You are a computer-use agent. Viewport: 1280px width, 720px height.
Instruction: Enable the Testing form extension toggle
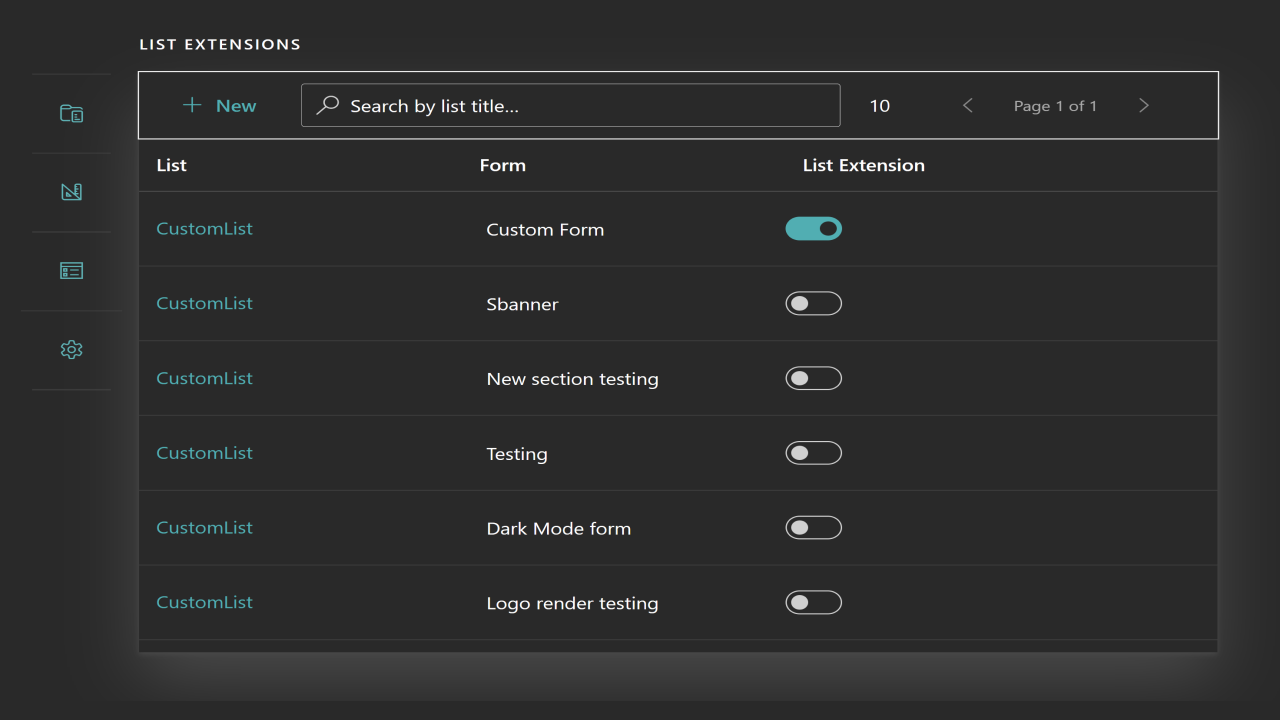click(x=814, y=453)
